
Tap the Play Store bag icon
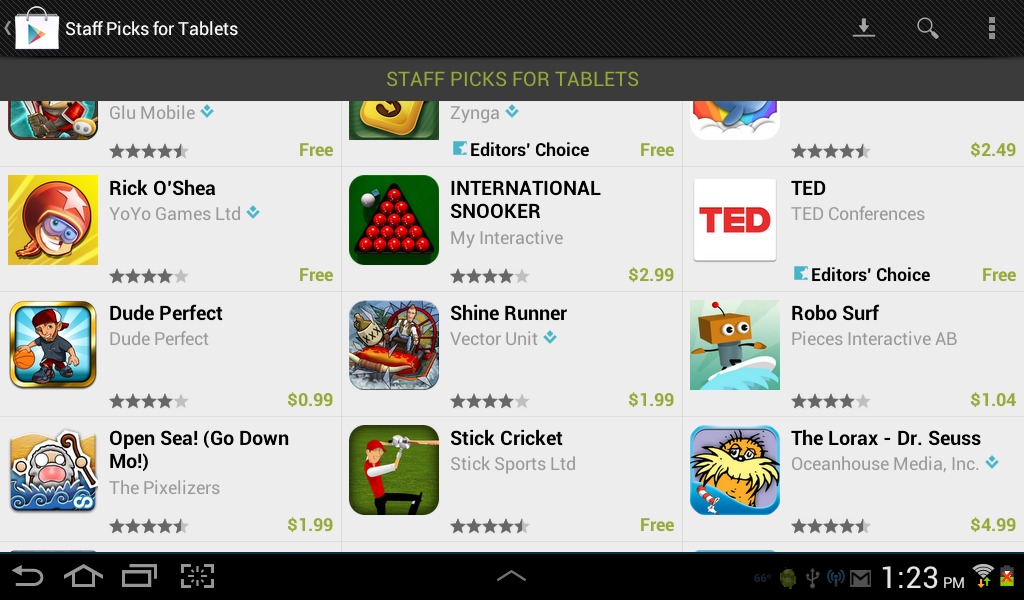coord(37,29)
